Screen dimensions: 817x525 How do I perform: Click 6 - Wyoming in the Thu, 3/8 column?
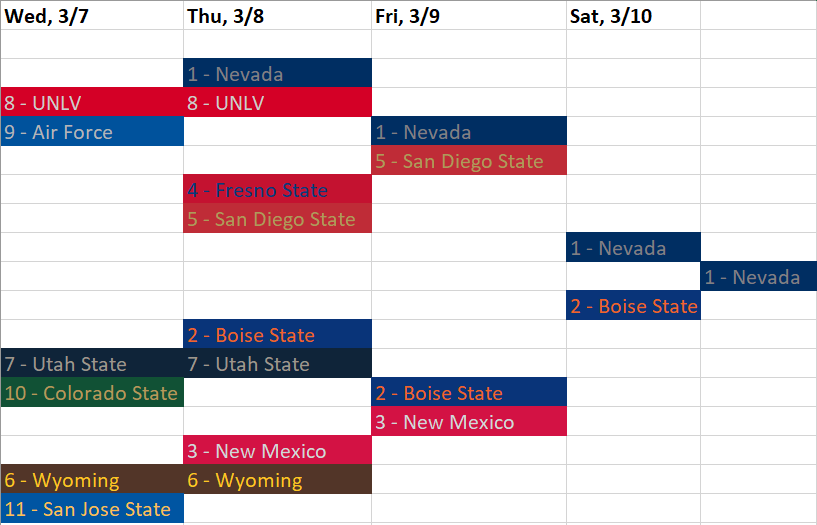click(x=277, y=480)
